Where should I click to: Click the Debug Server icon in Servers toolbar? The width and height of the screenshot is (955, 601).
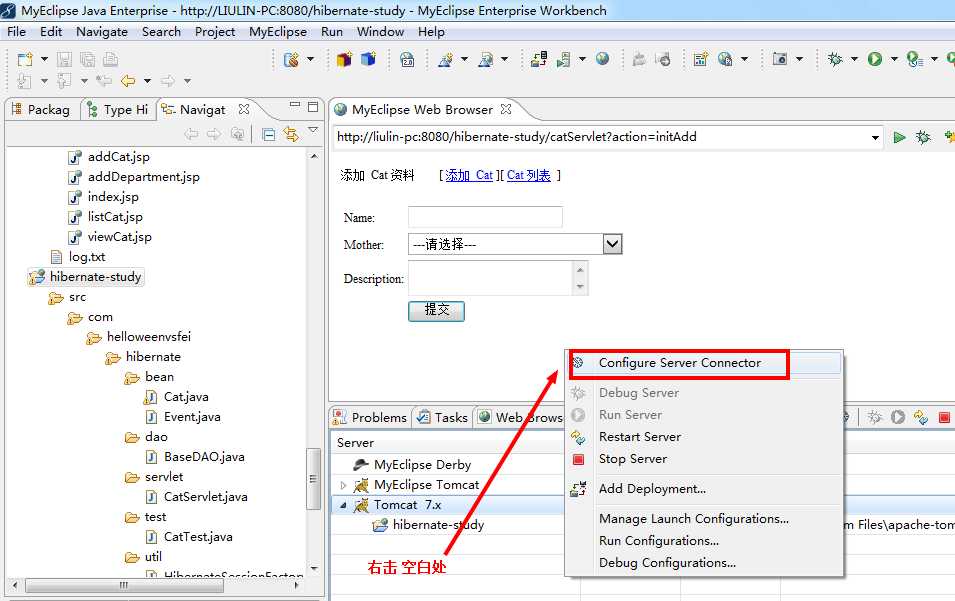coord(875,417)
